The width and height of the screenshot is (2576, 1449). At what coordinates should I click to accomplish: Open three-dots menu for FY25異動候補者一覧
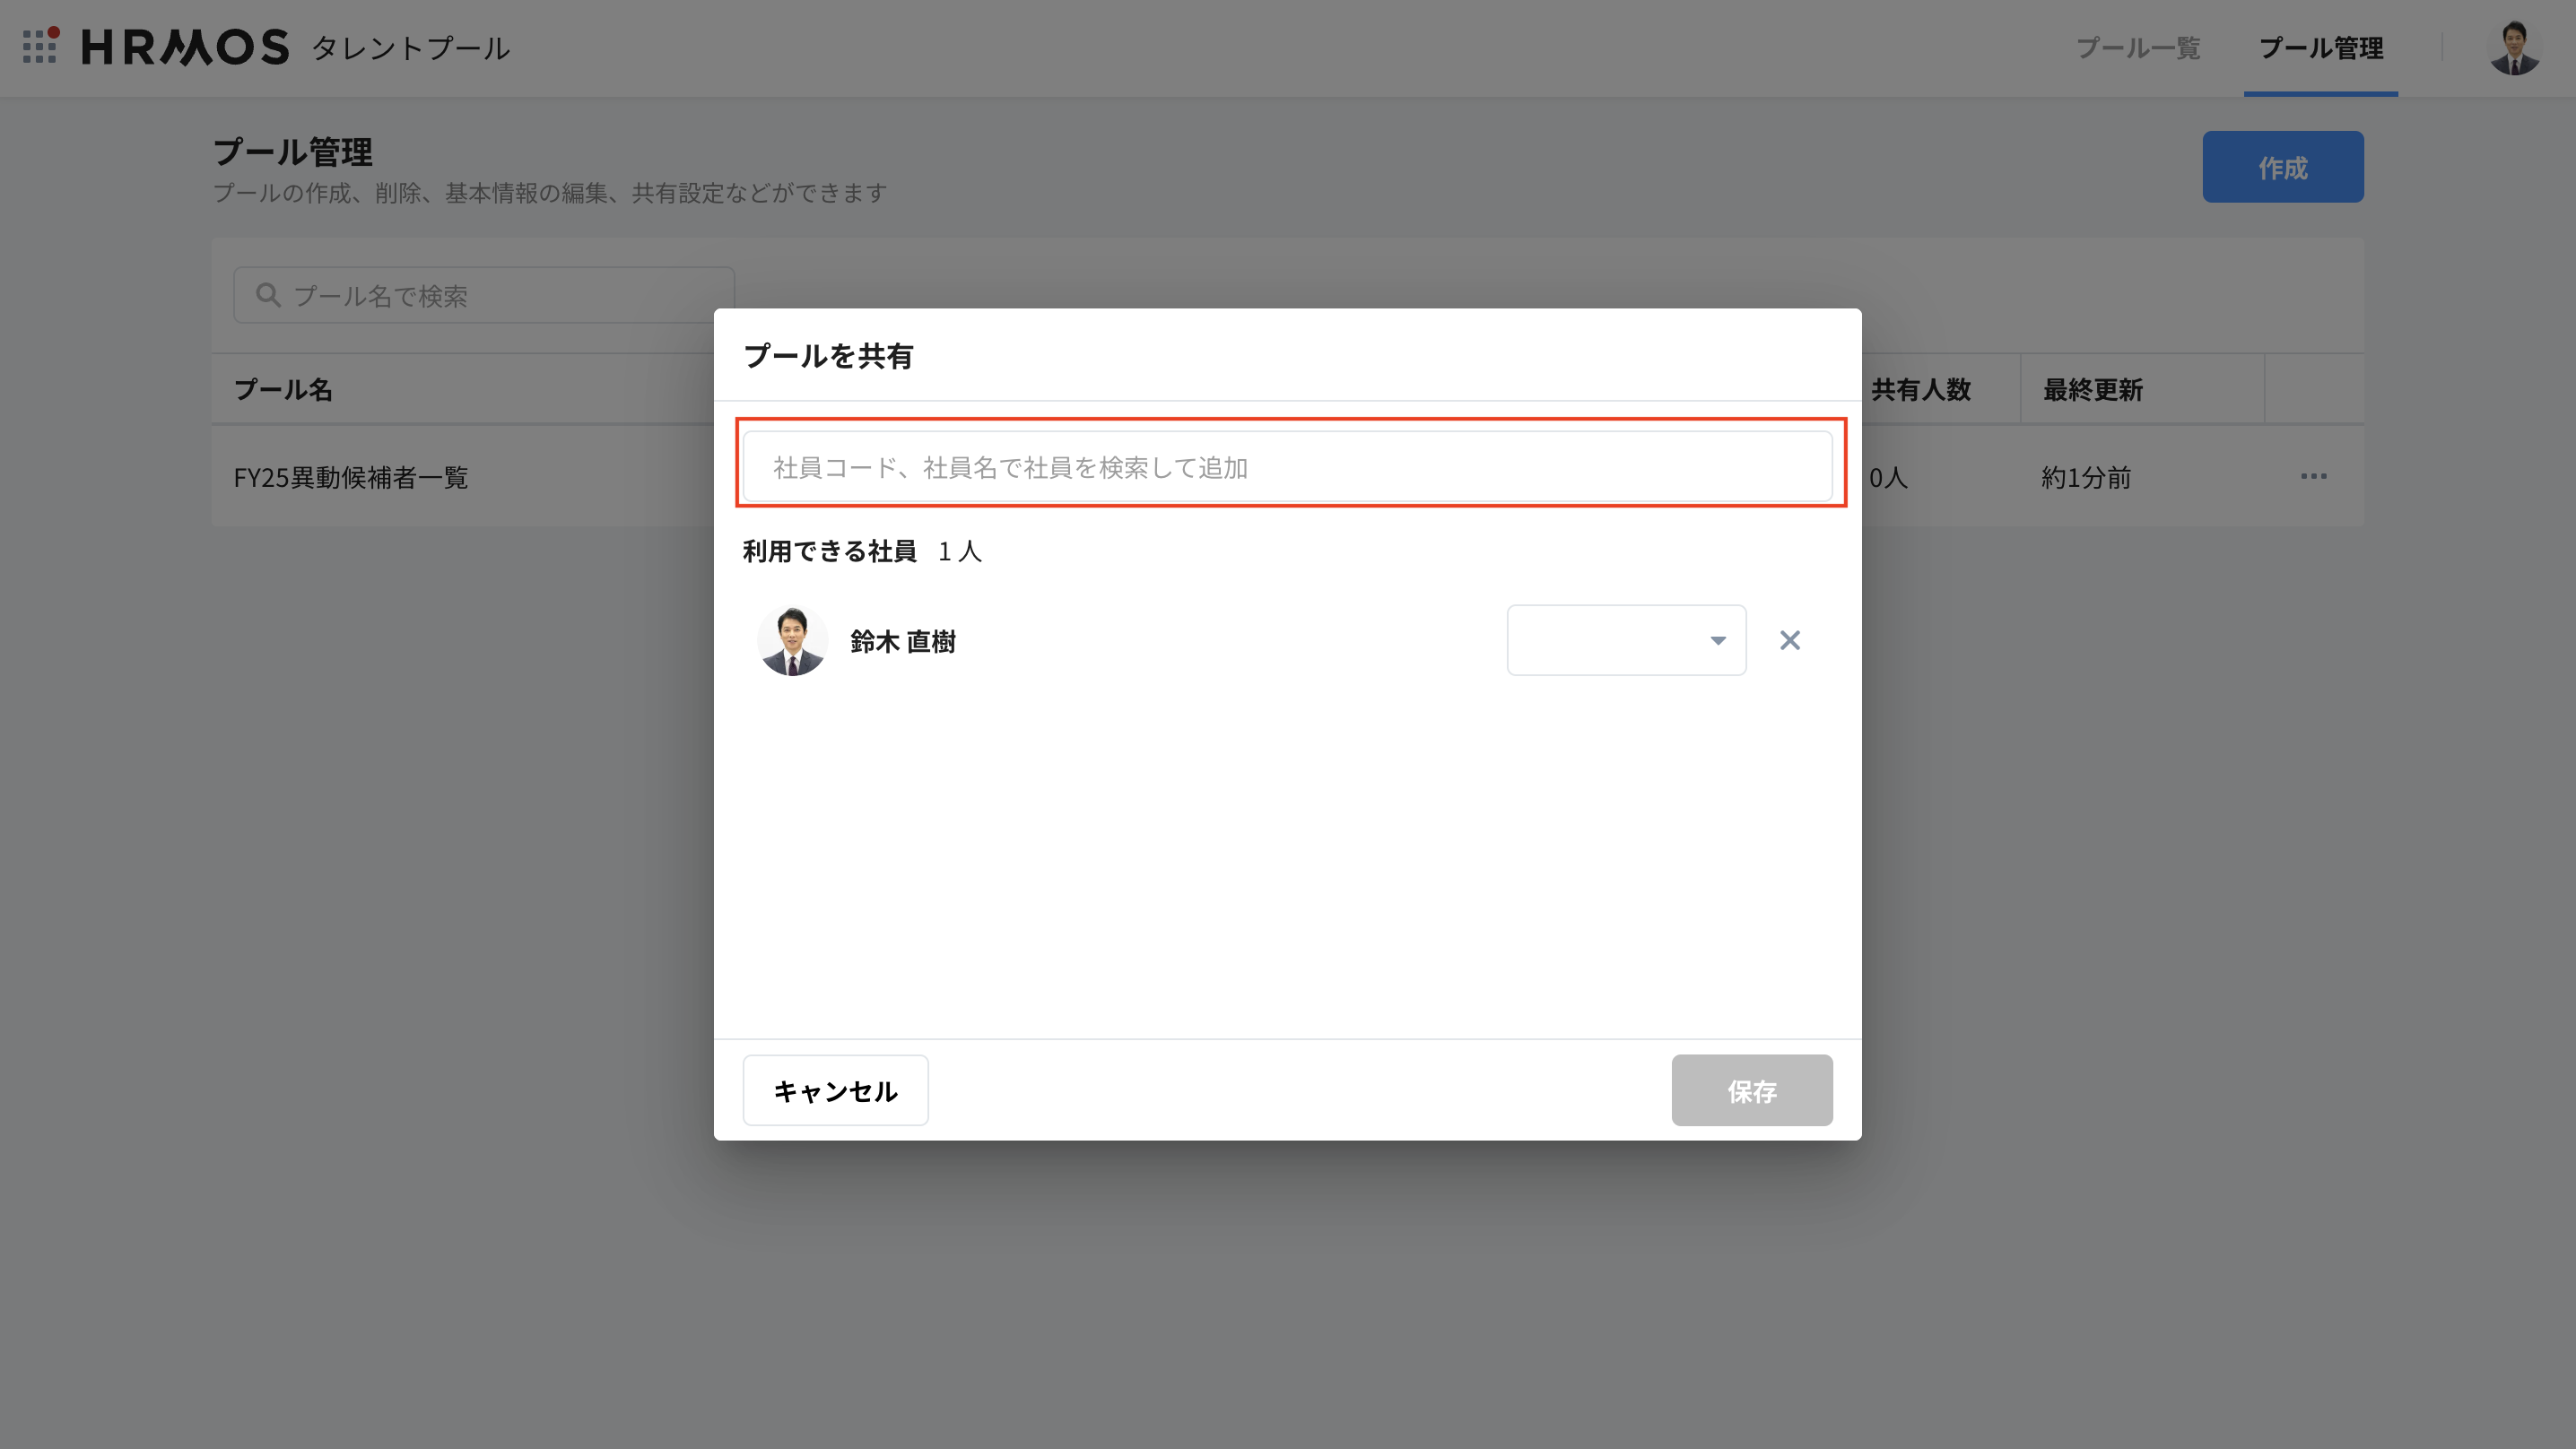tap(2313, 476)
